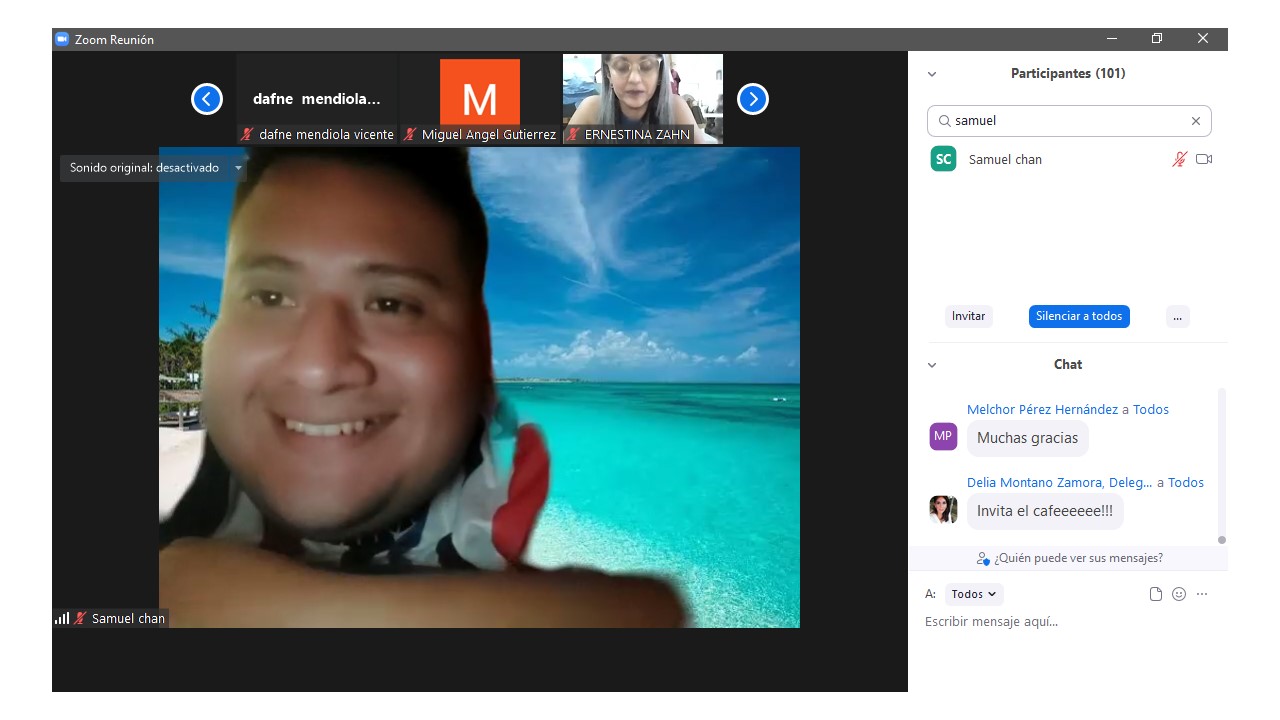
Task: Toggle Samuel chan muted microphone icon
Action: [1180, 159]
